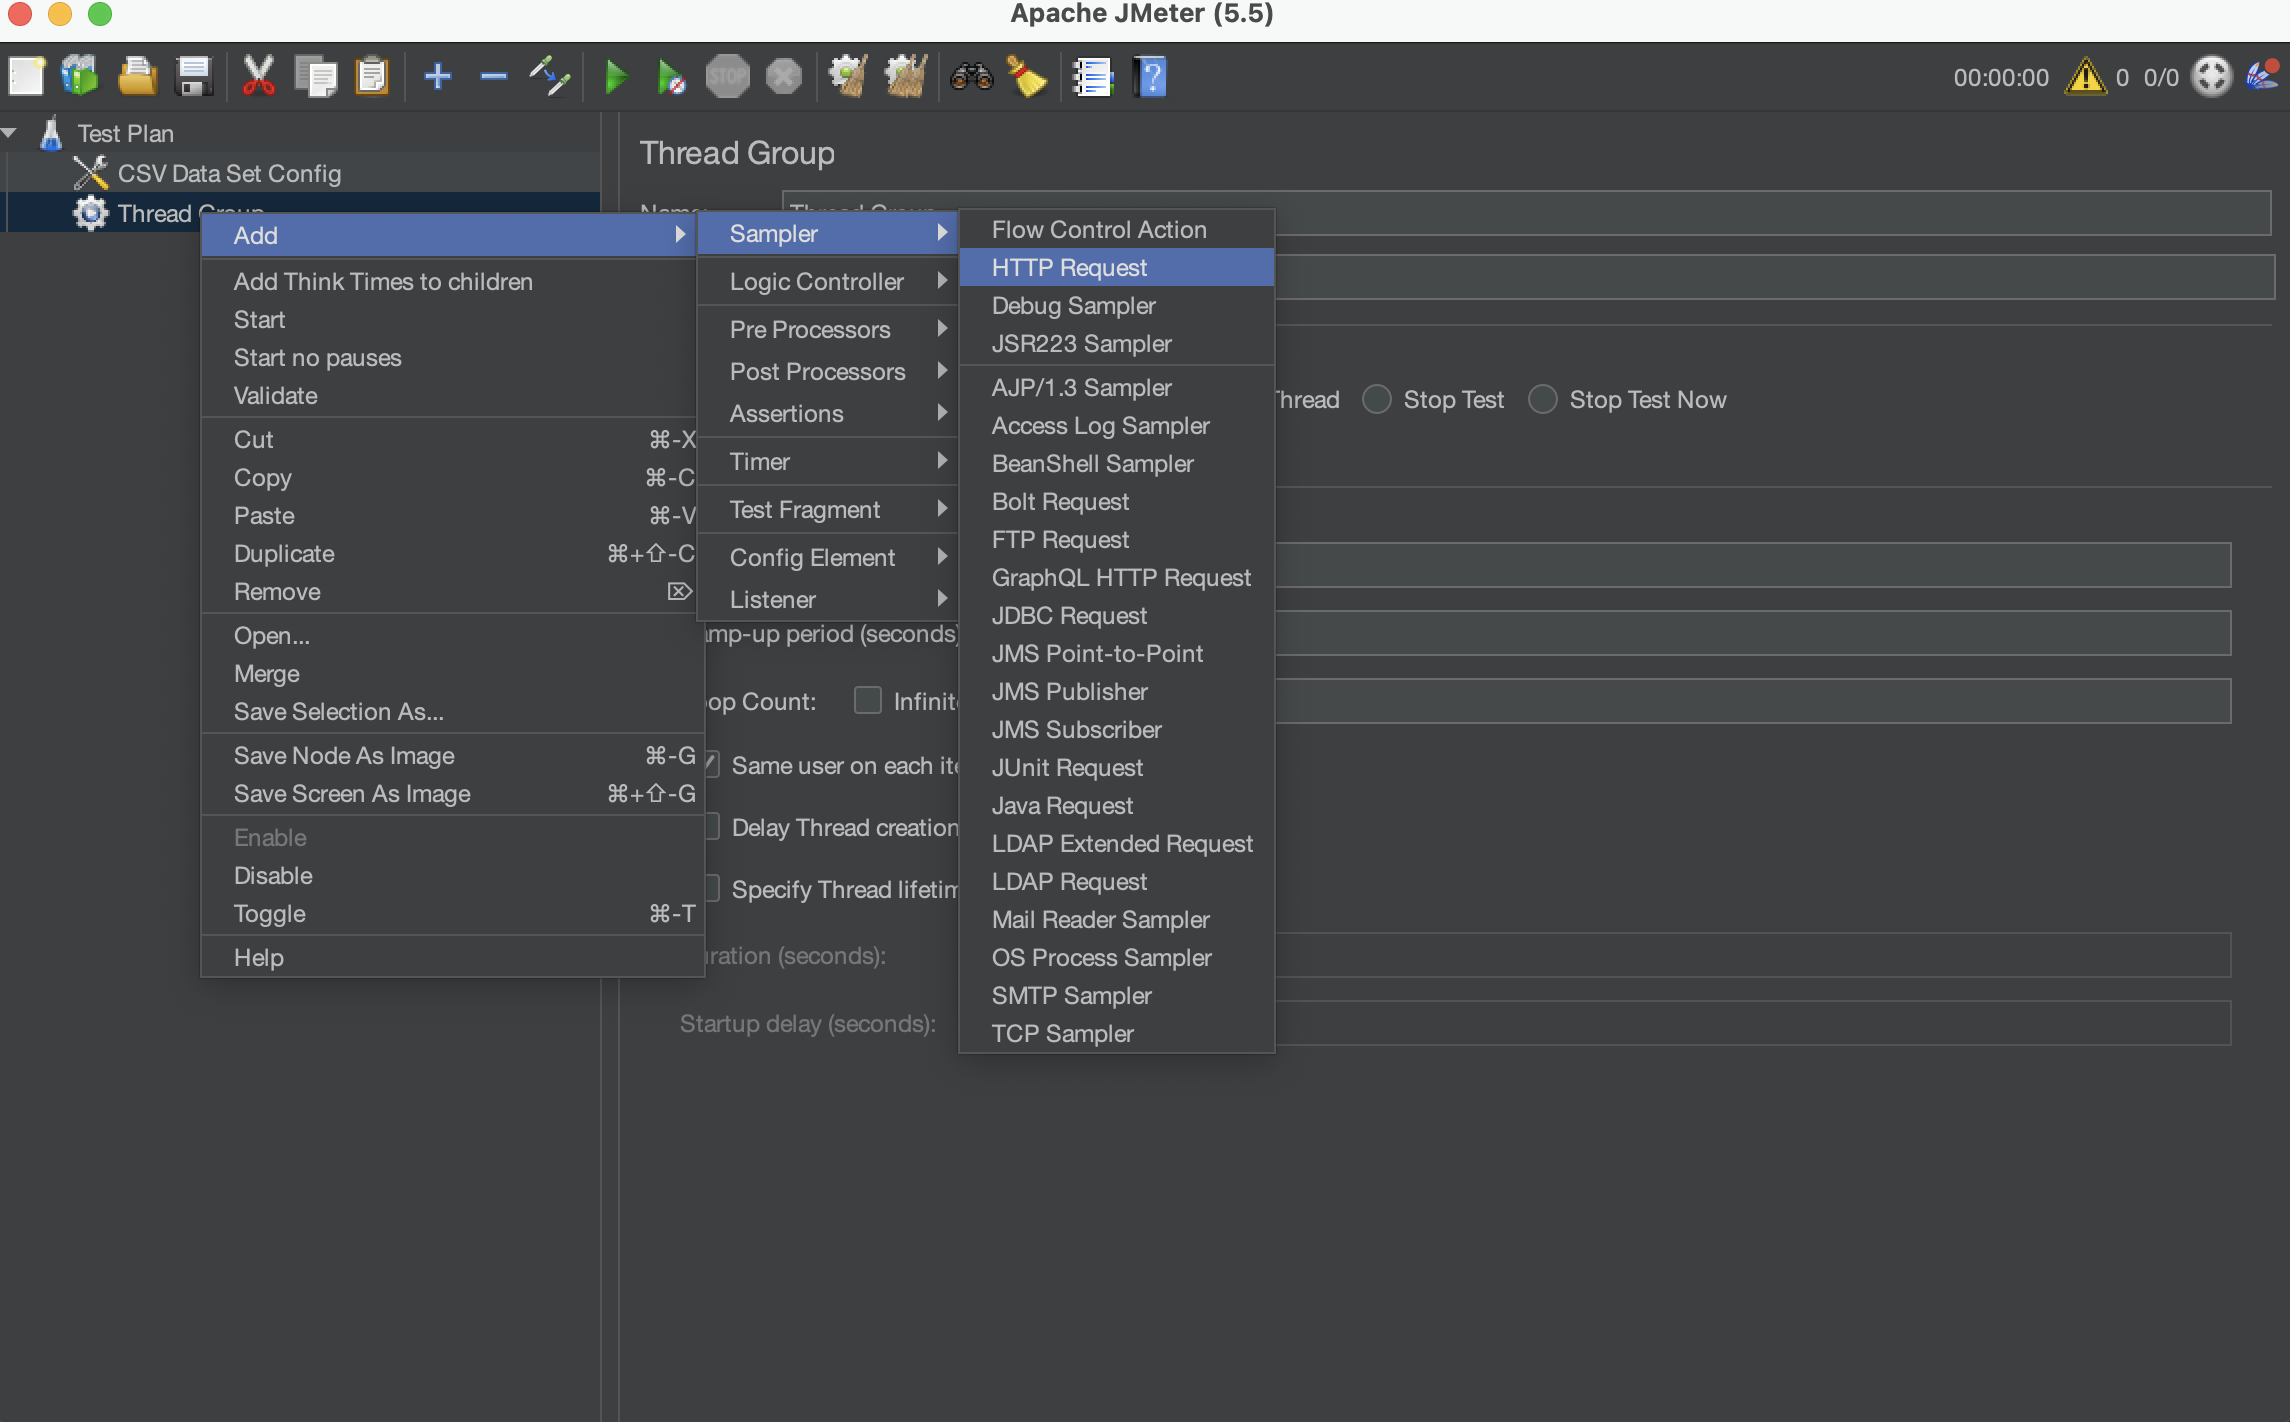Choose OS Process Sampler entry
Image resolution: width=2290 pixels, height=1422 pixels.
[x=1117, y=957]
